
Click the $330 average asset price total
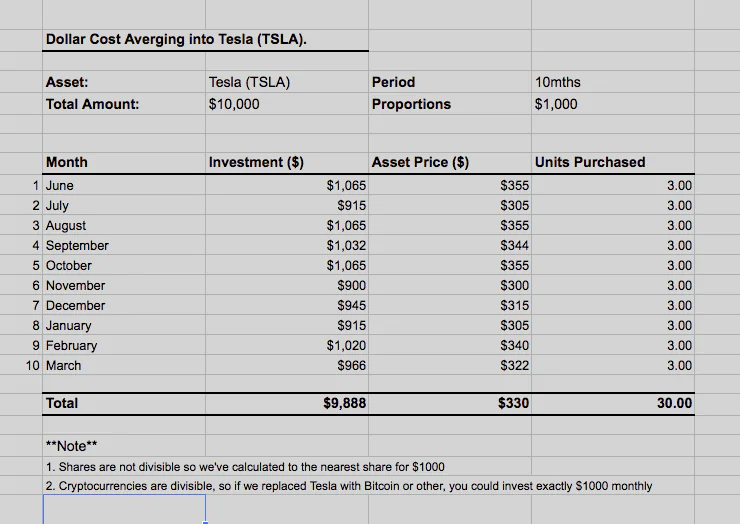tap(450, 404)
